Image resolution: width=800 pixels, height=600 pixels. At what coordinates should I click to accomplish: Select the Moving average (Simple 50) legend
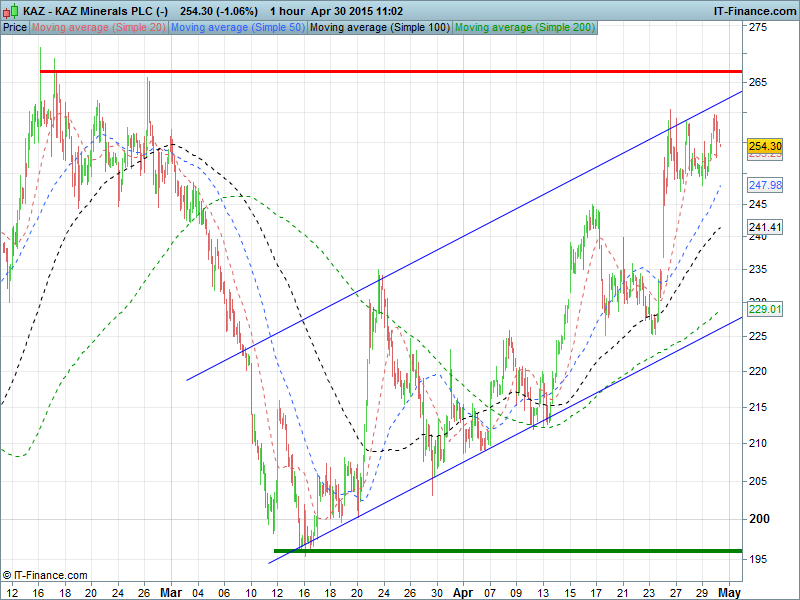point(237,28)
